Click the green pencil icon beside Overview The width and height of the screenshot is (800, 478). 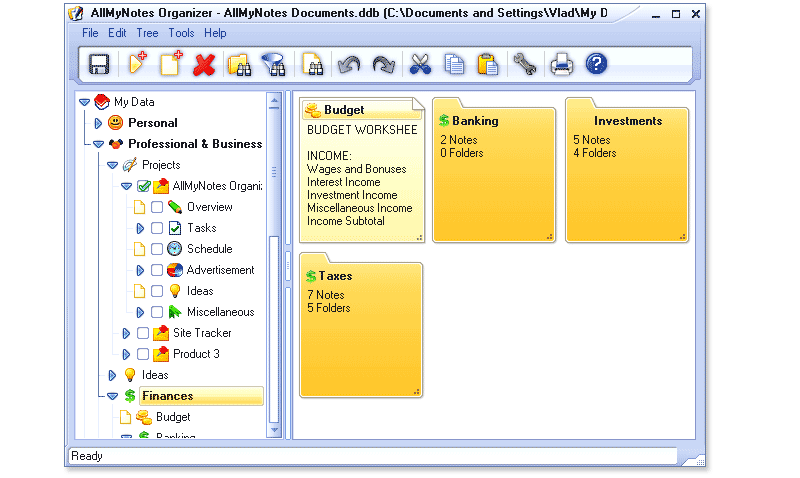[174, 207]
